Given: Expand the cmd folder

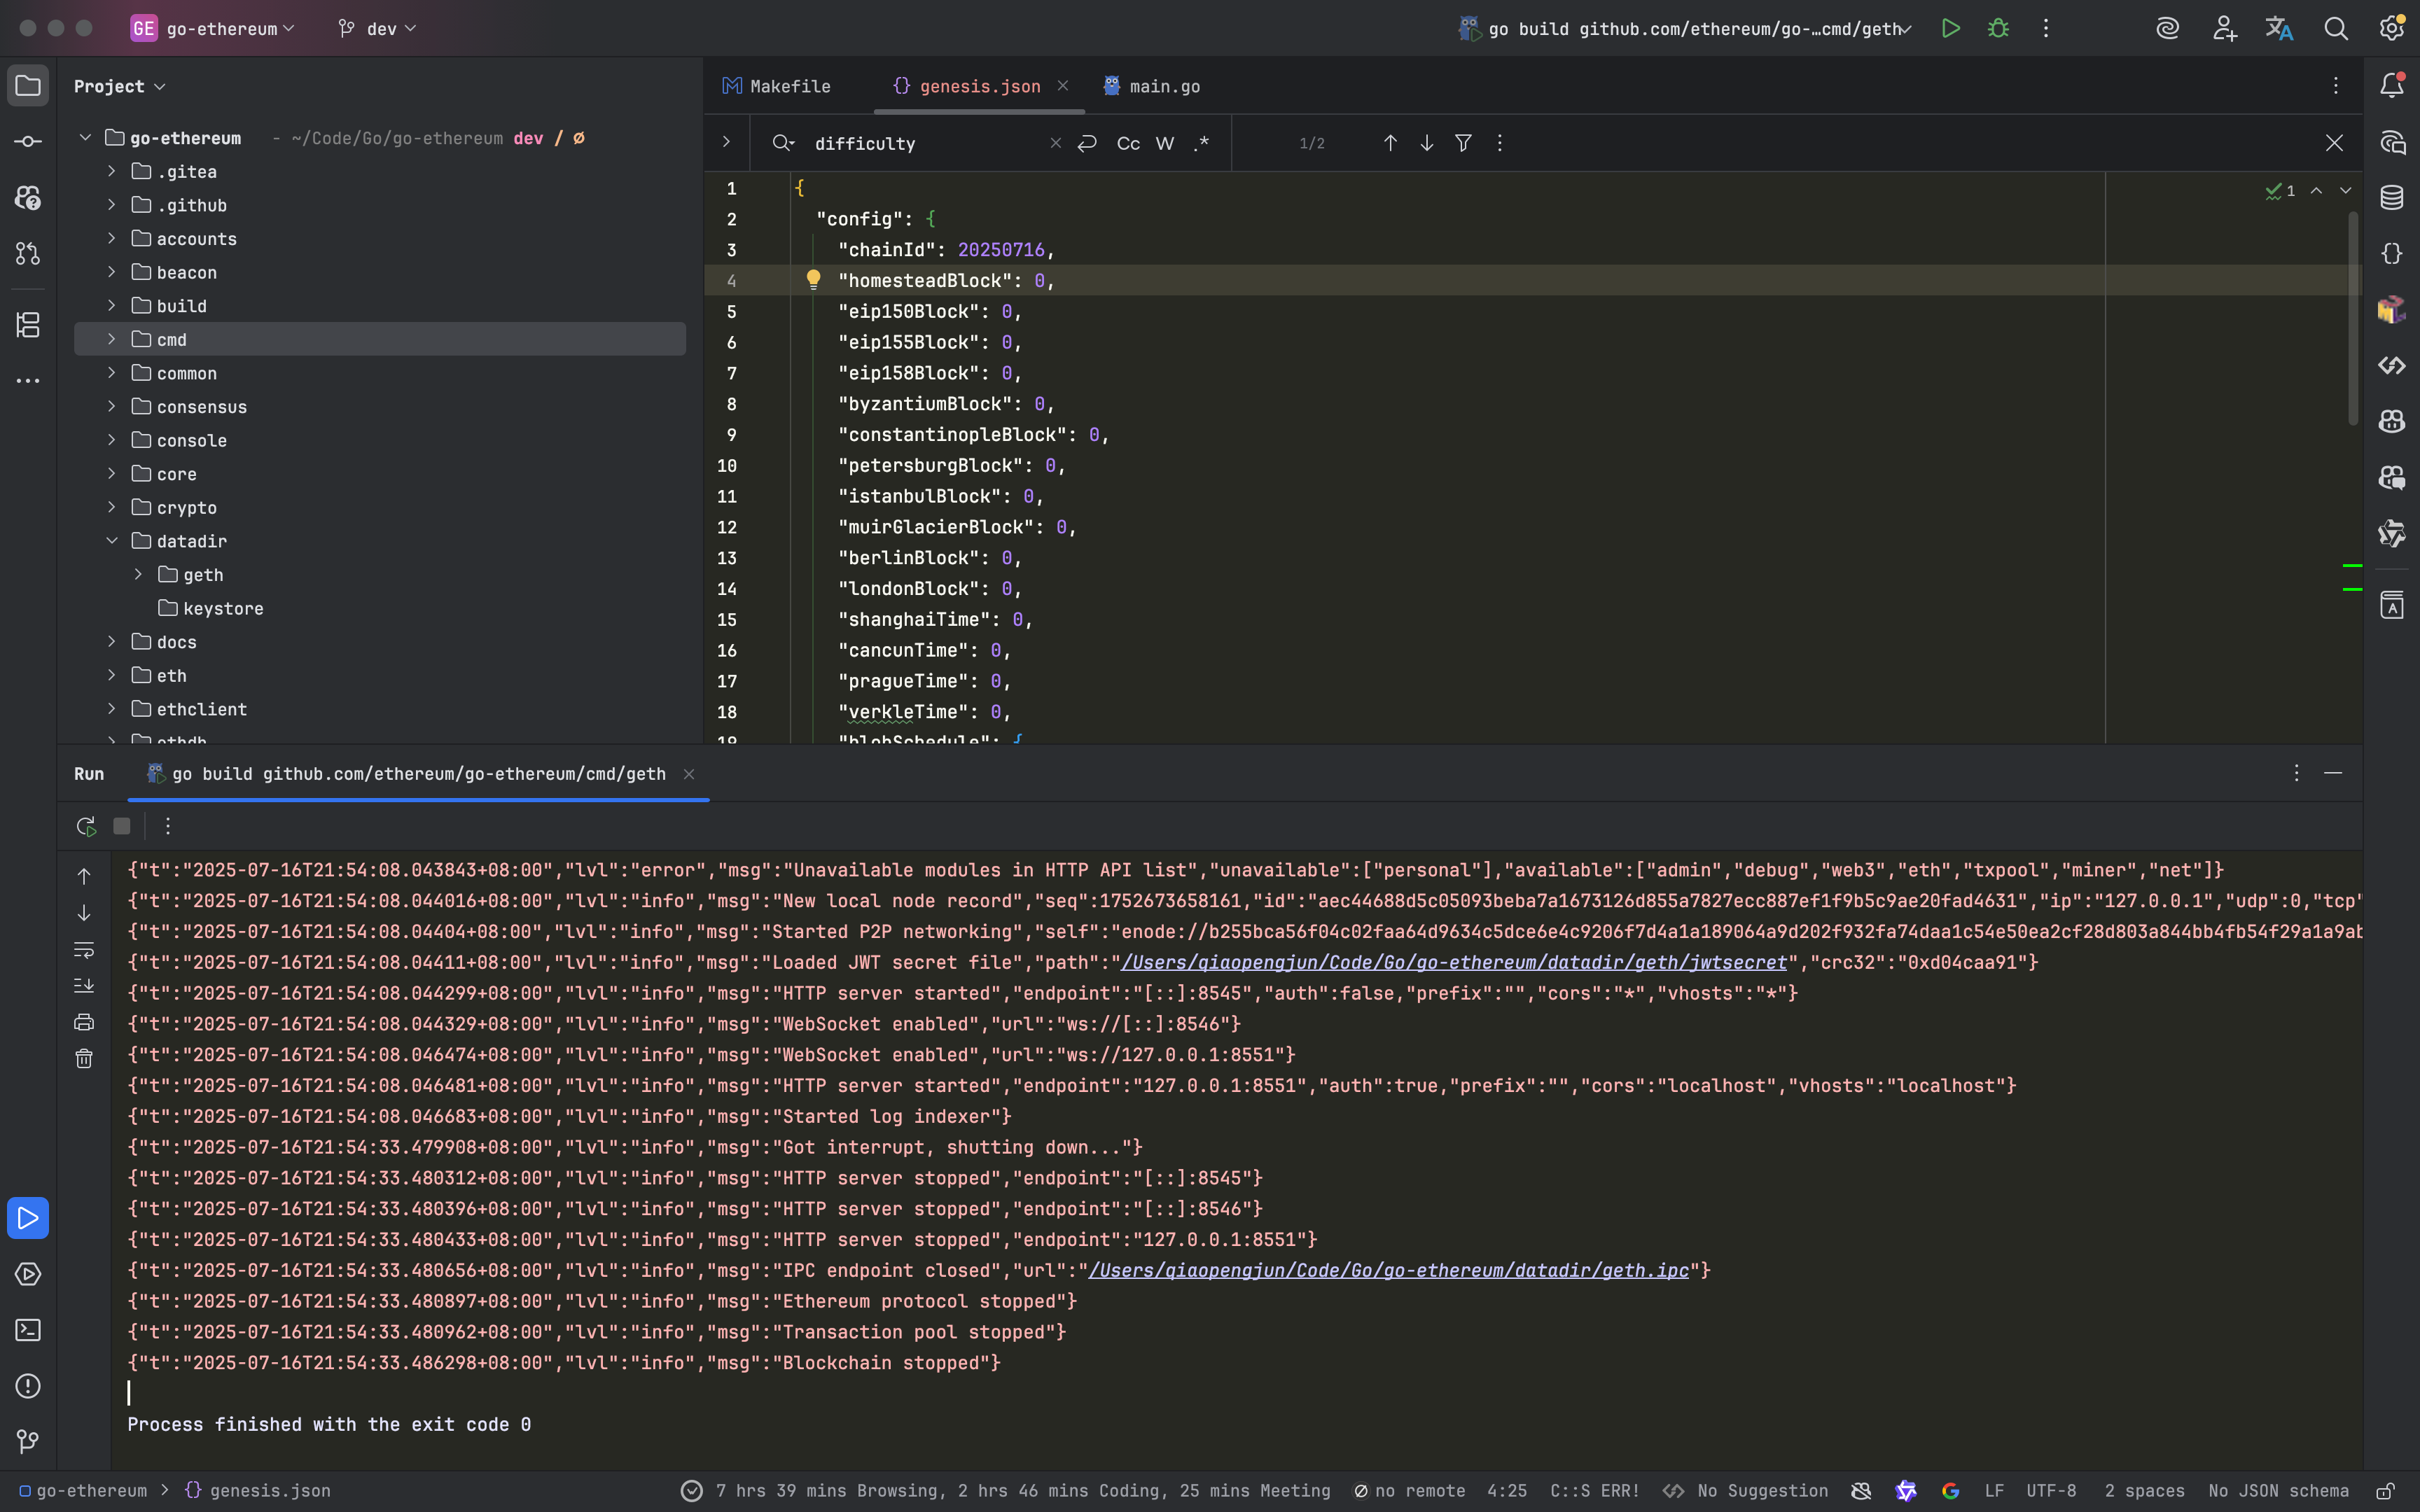Looking at the screenshot, I should (x=112, y=340).
